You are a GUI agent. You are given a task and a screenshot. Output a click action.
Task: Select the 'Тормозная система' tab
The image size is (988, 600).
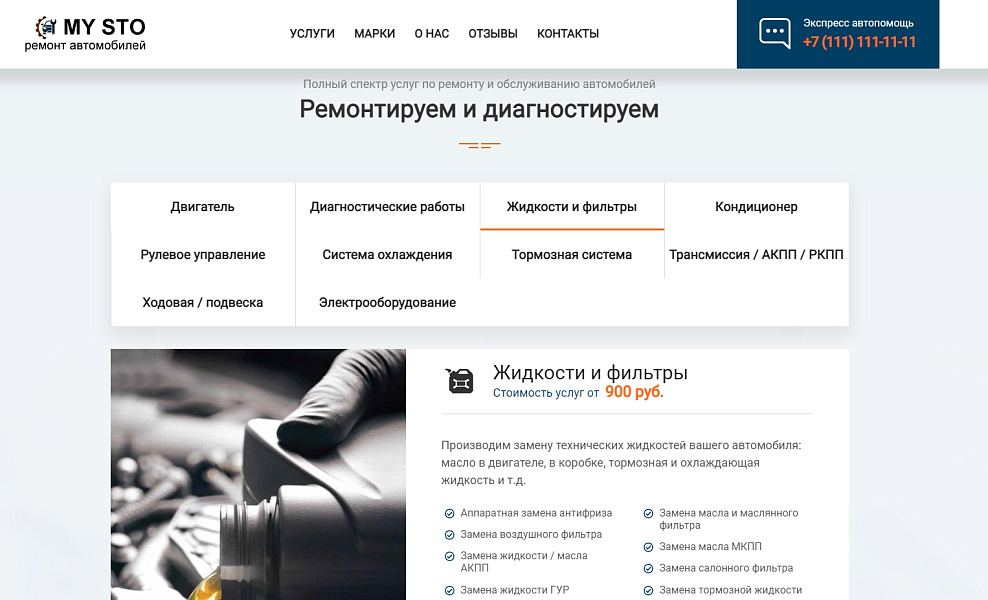tap(572, 255)
